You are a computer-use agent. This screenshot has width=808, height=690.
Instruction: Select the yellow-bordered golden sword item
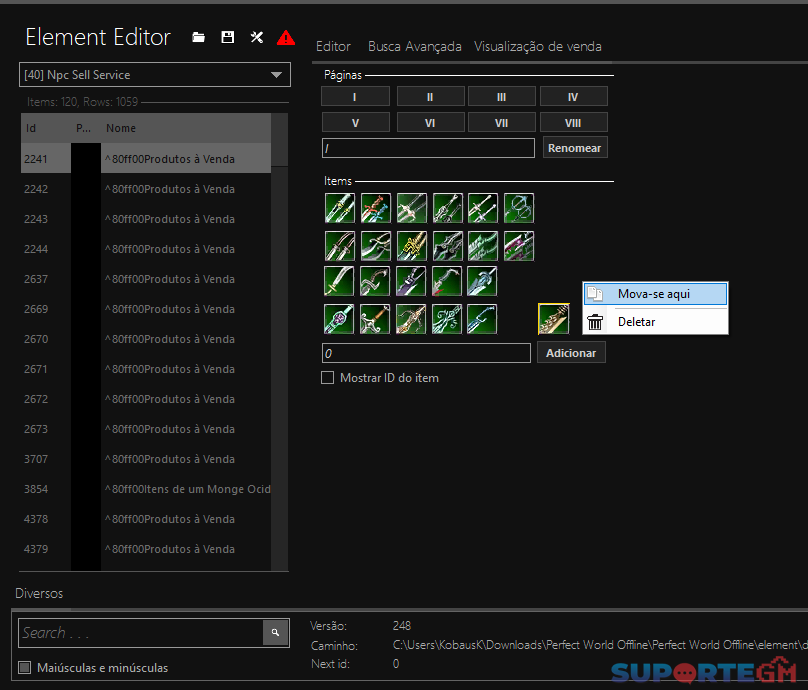(554, 319)
